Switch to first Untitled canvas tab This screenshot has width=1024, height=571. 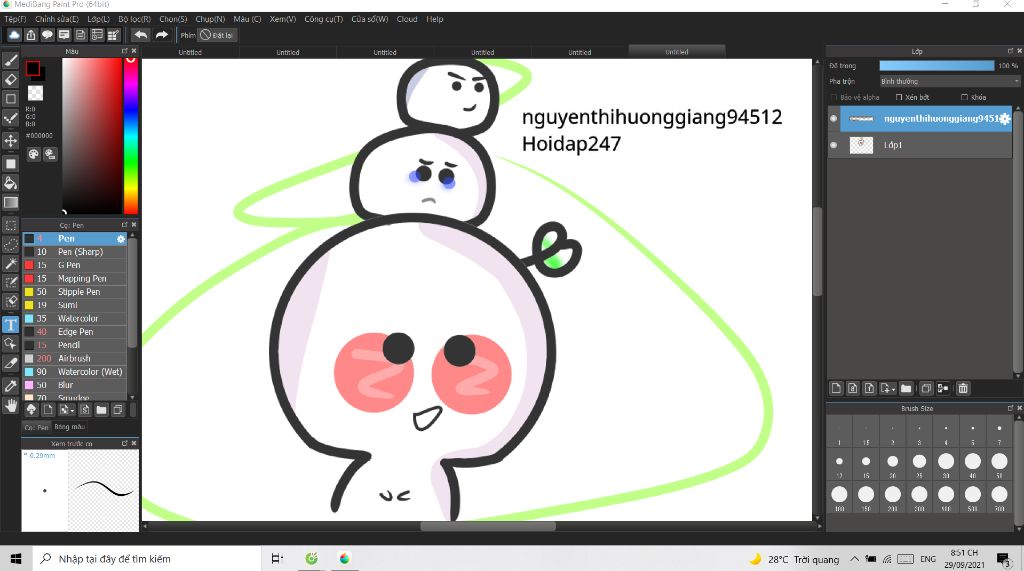[x=190, y=52]
